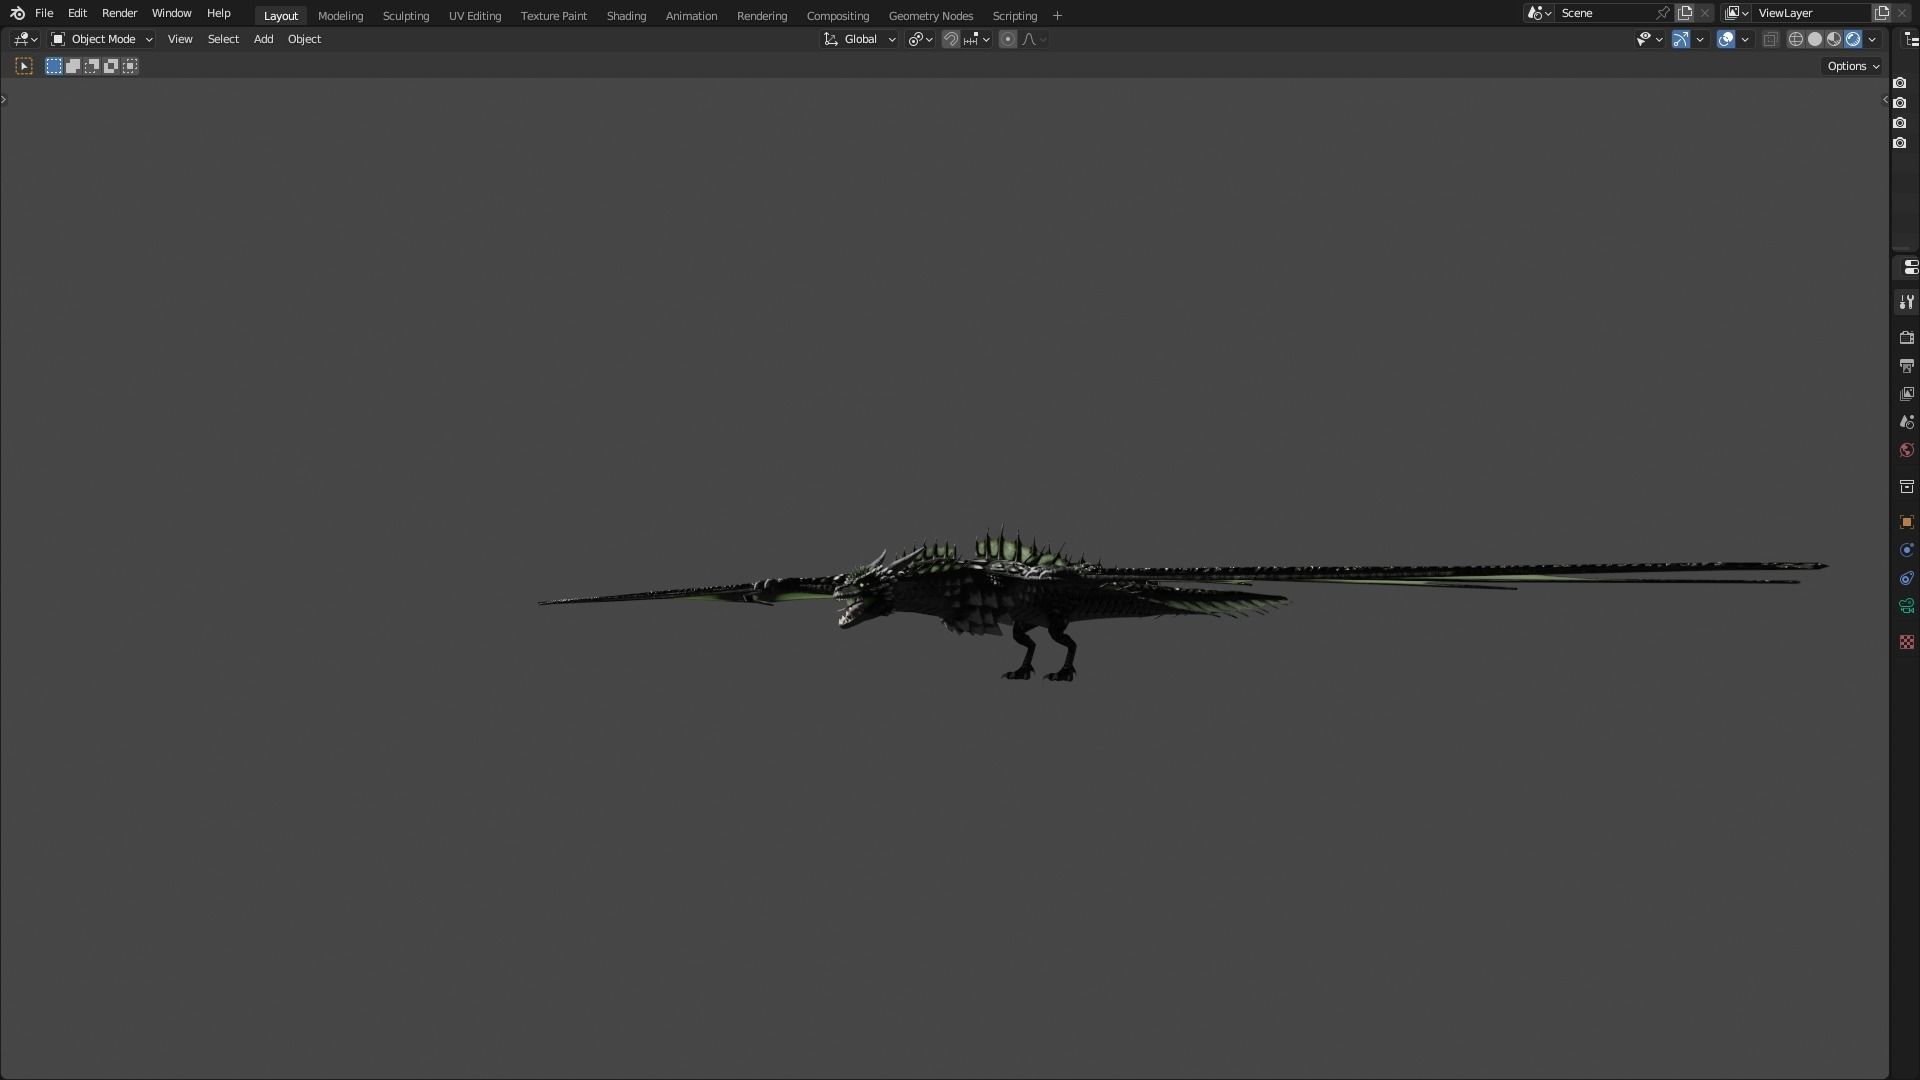Toggle proportional editing
The image size is (1920, 1080).
click(1008, 39)
